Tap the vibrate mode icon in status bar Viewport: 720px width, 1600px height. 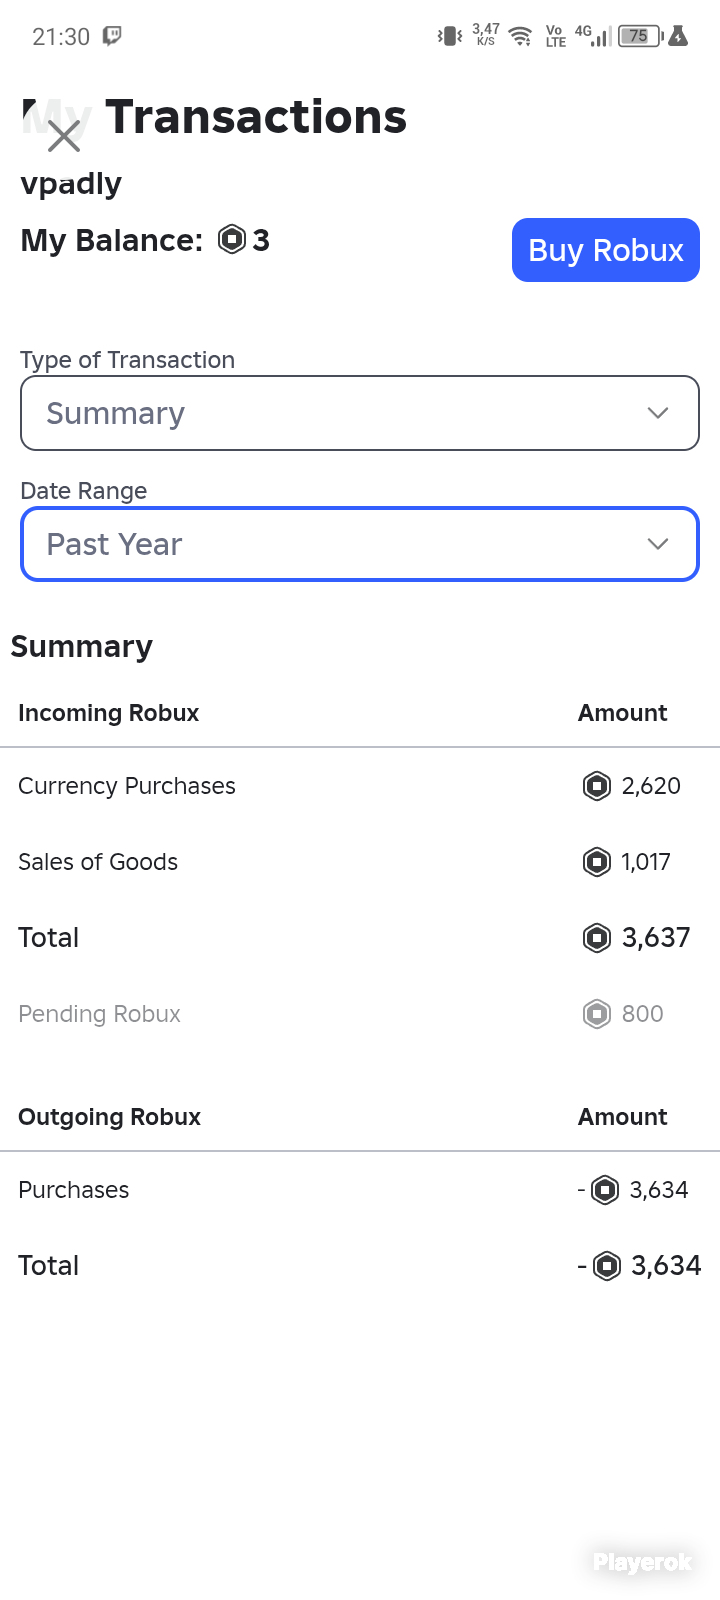click(450, 36)
